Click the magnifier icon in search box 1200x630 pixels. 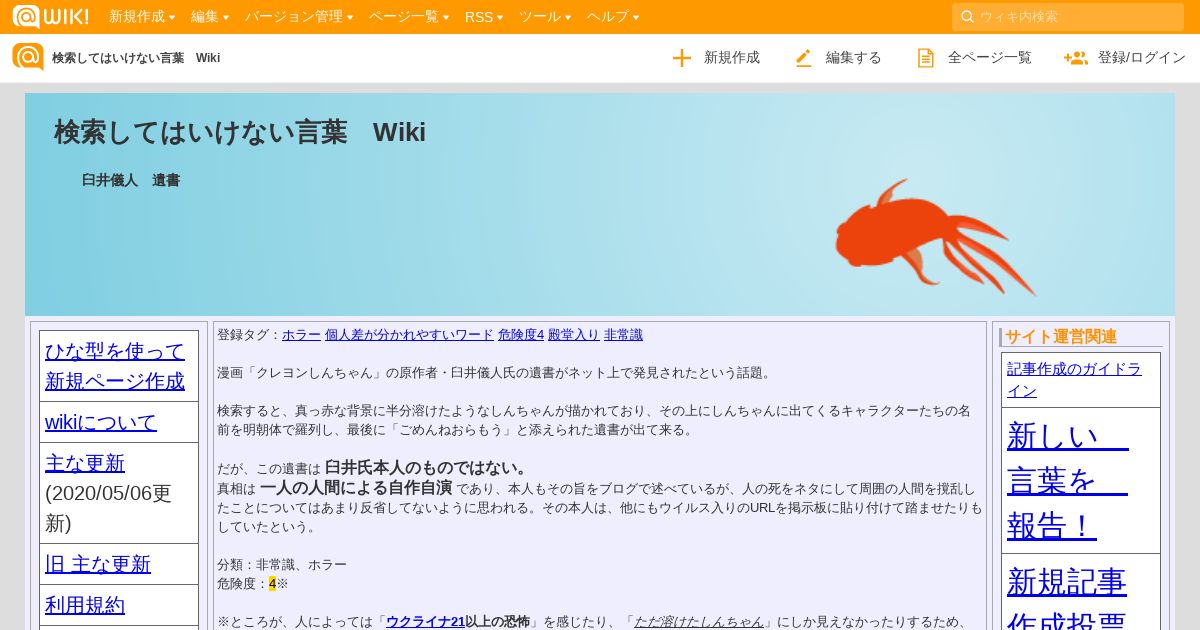pyautogui.click(x=967, y=17)
